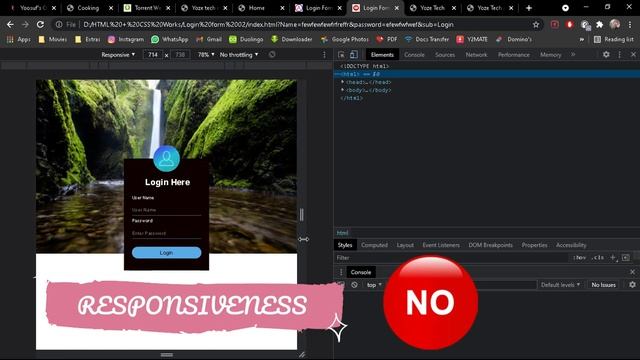Open console settings gear

point(632,285)
